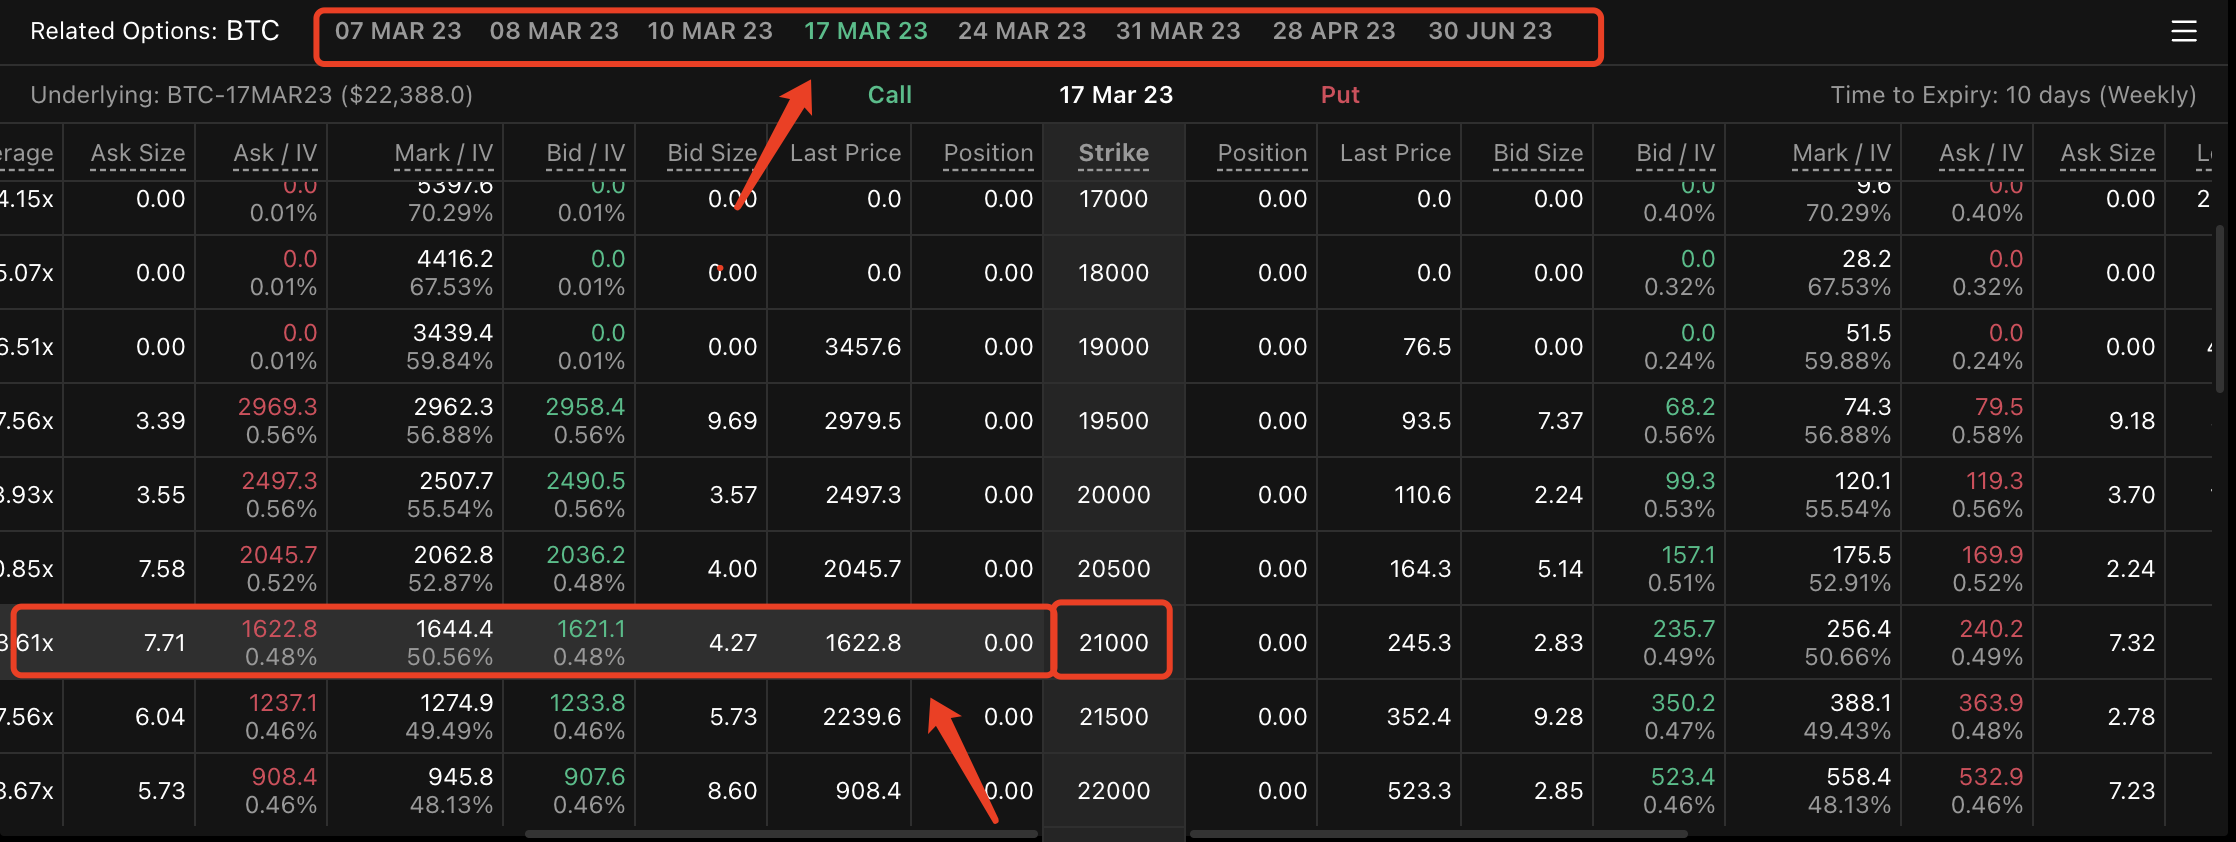Select the 10 MAR 23 expiry tab
The height and width of the screenshot is (842, 2236).
(x=710, y=31)
